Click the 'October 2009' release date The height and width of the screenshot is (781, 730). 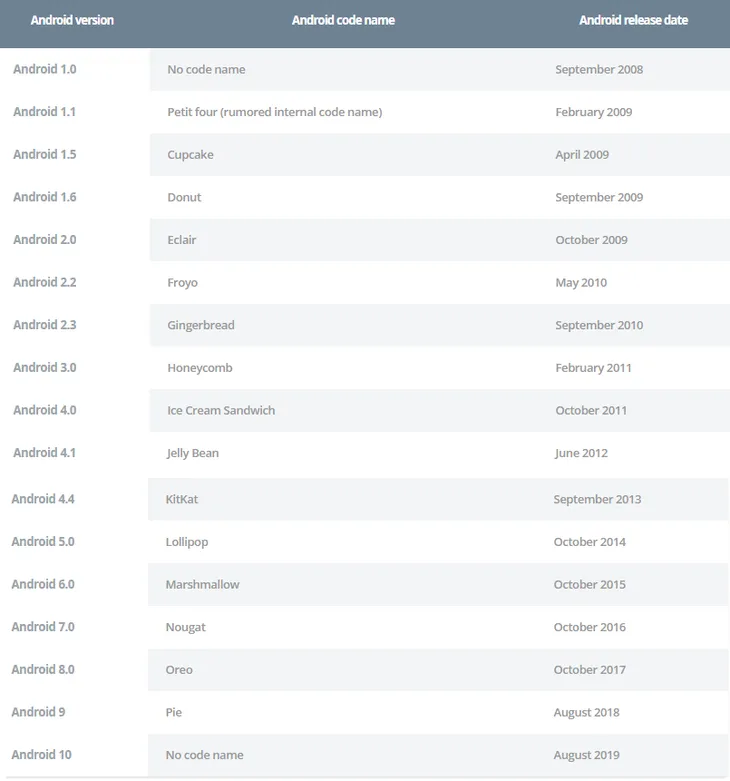(x=592, y=240)
